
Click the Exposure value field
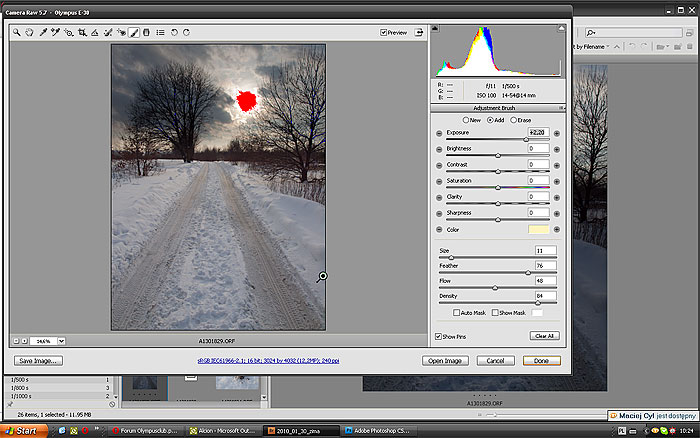coord(537,133)
